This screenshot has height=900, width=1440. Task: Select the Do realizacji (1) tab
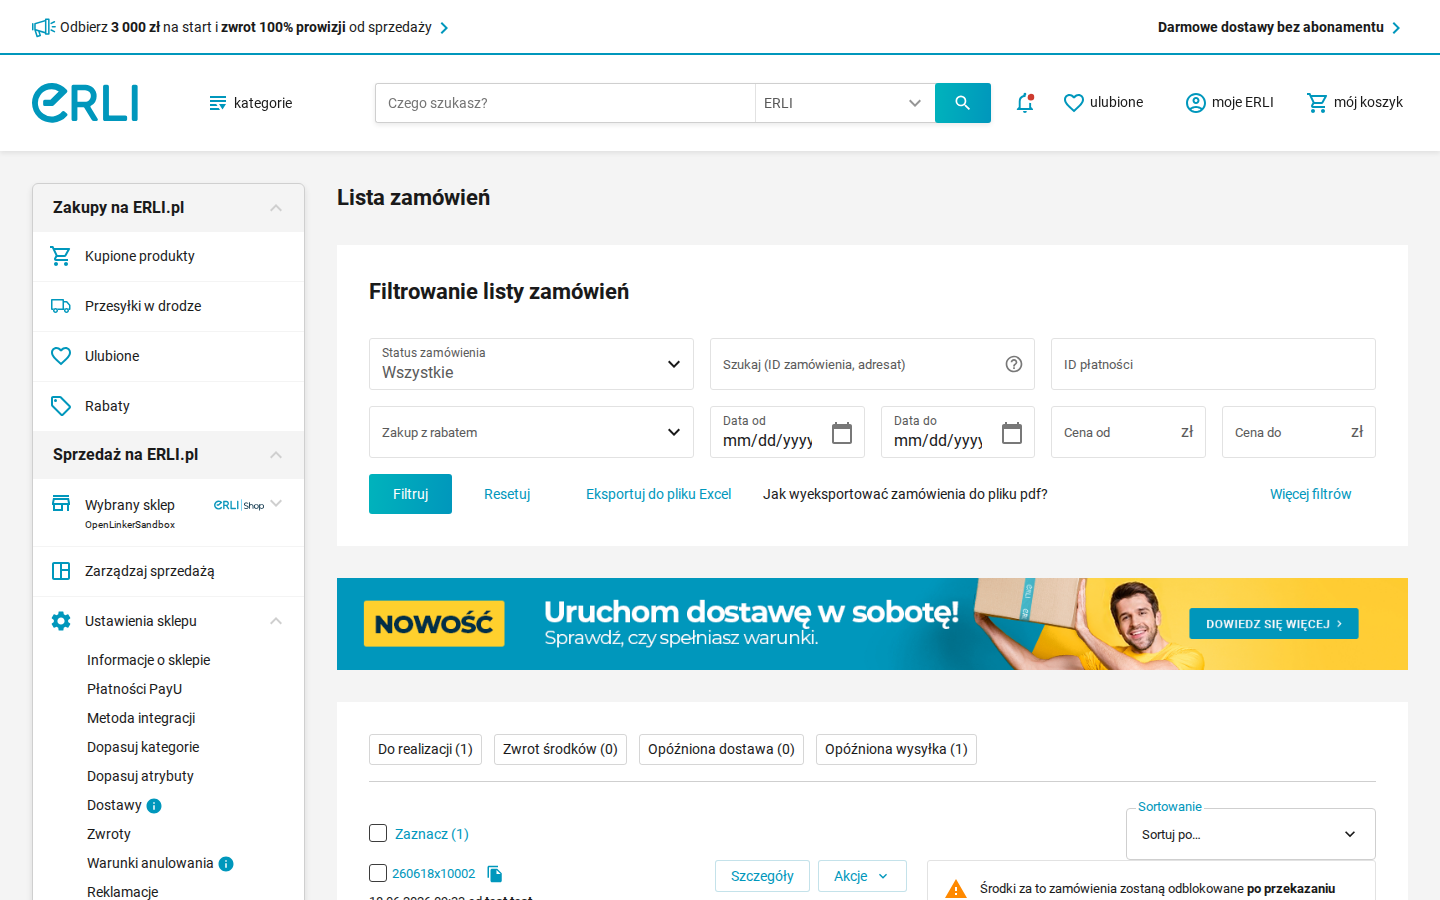coord(426,749)
